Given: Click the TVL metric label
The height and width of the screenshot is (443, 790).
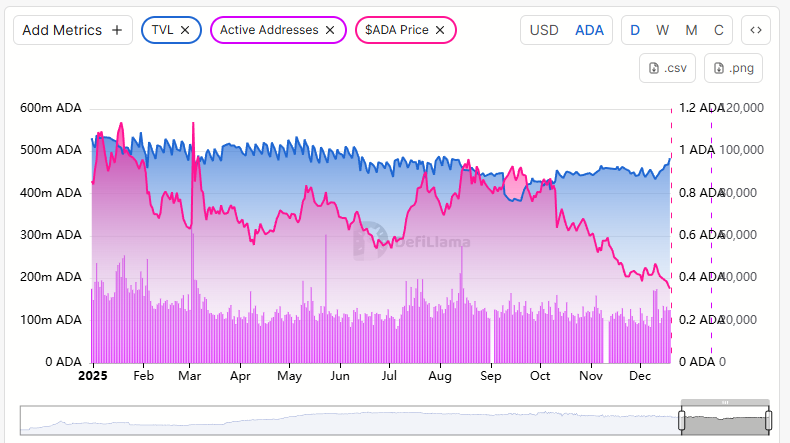Looking at the screenshot, I should pyautogui.click(x=162, y=30).
